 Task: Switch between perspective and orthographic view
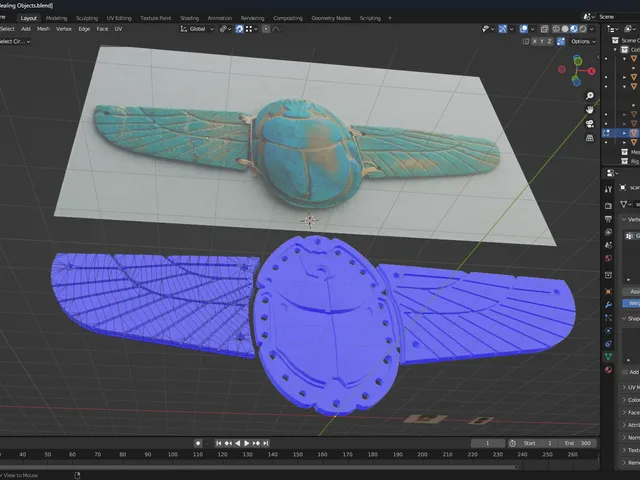coord(590,138)
